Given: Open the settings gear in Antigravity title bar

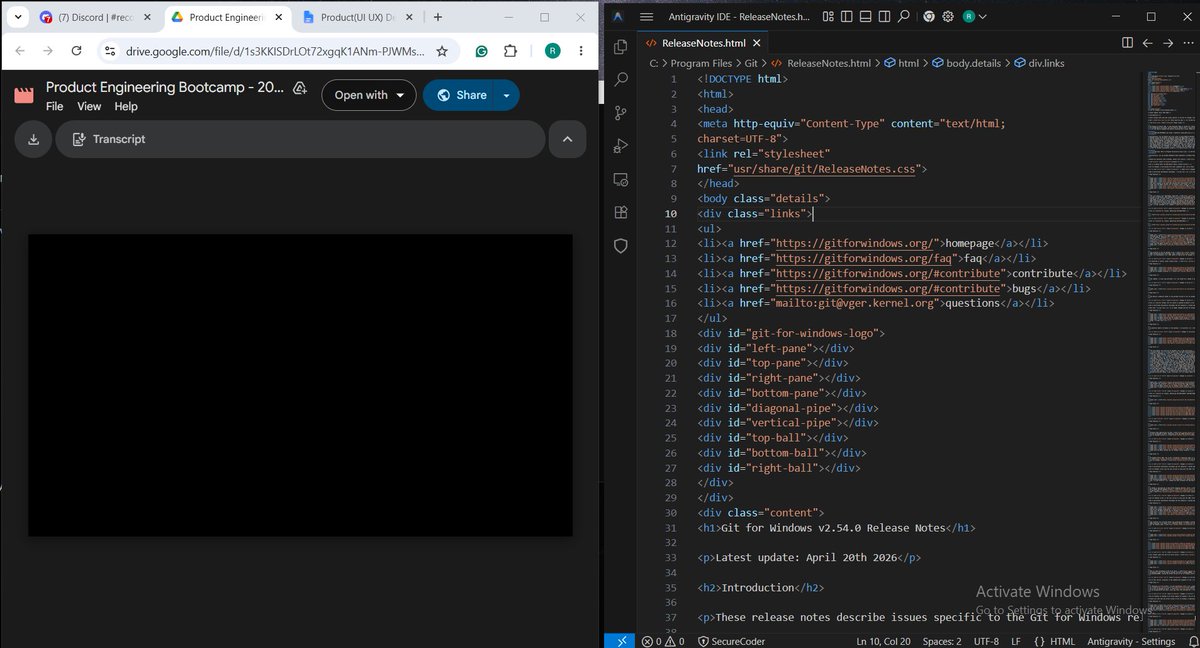Looking at the screenshot, I should (x=948, y=17).
